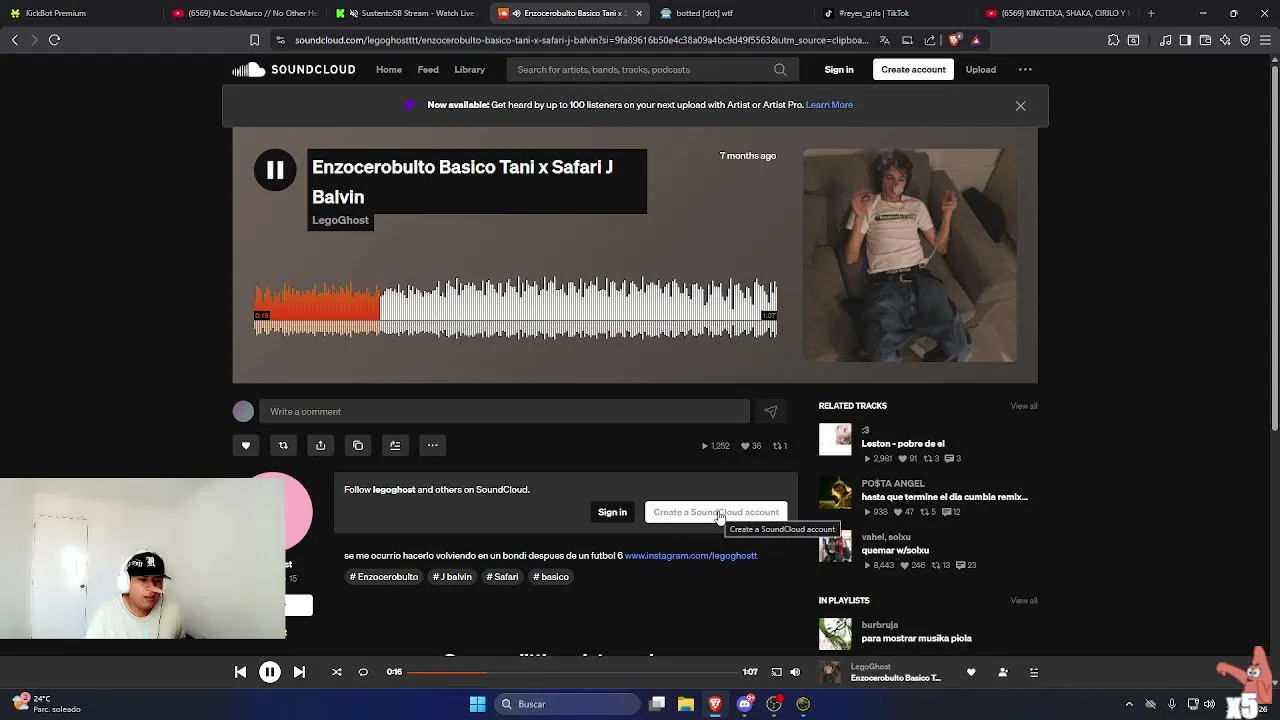Open Windows Start menu
This screenshot has width=1280, height=720.
(x=477, y=704)
